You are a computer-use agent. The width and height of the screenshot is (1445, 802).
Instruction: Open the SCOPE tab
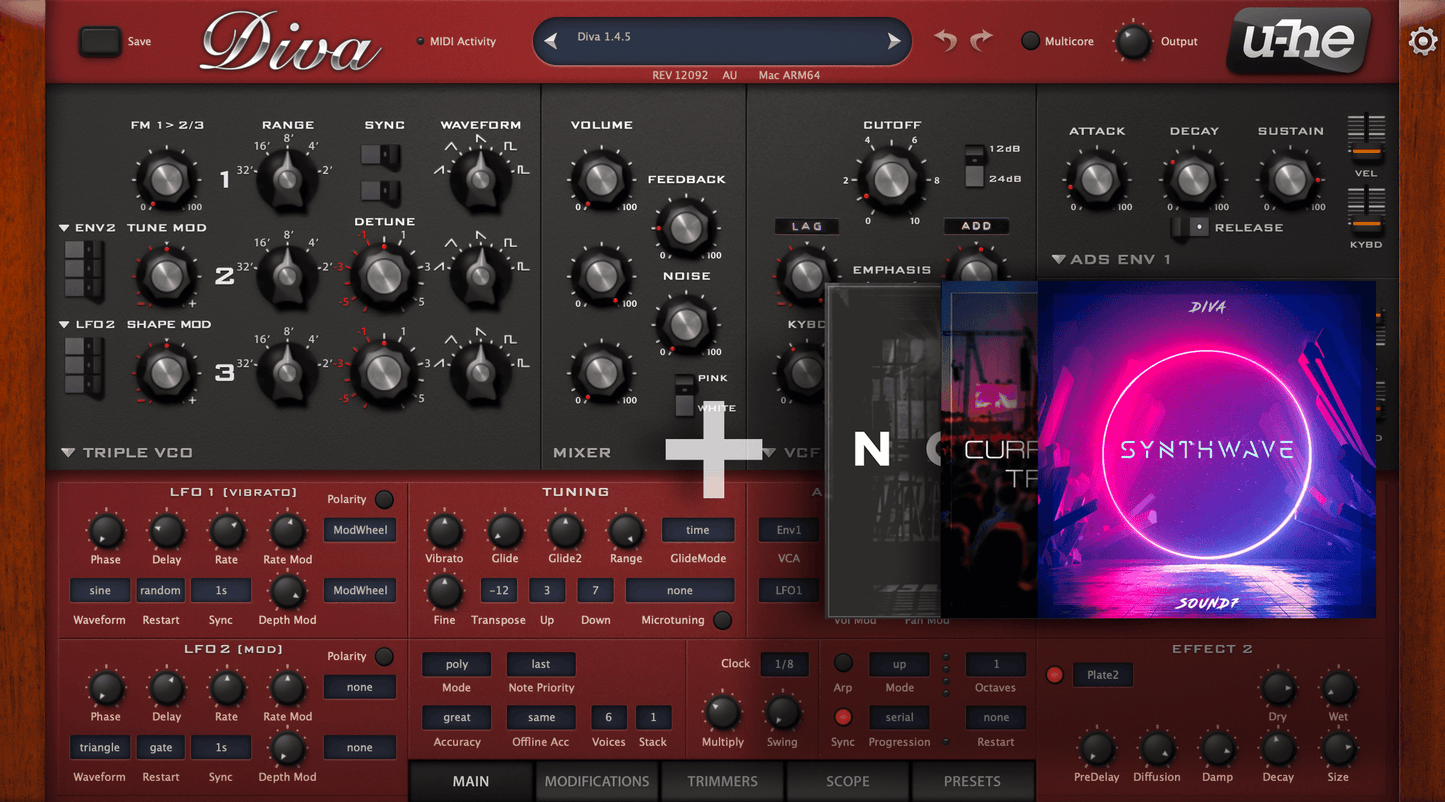[x=848, y=781]
